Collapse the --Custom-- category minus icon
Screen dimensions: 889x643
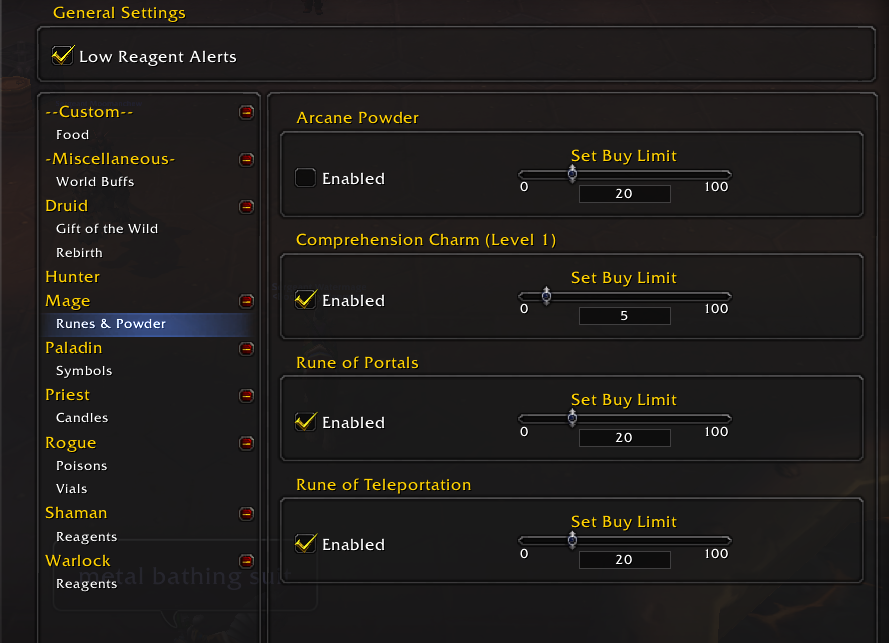tap(246, 112)
